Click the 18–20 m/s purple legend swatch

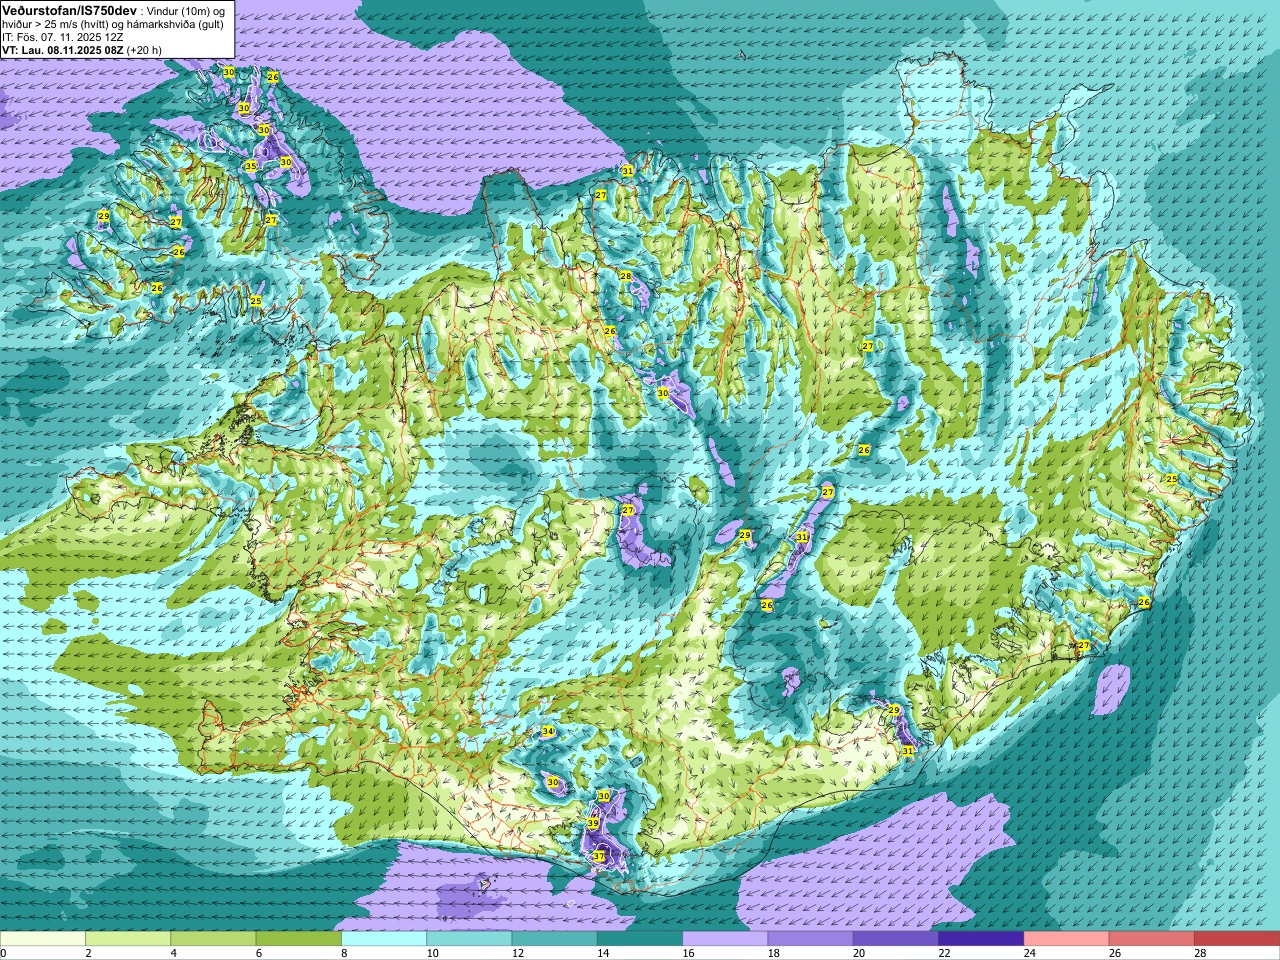811,939
